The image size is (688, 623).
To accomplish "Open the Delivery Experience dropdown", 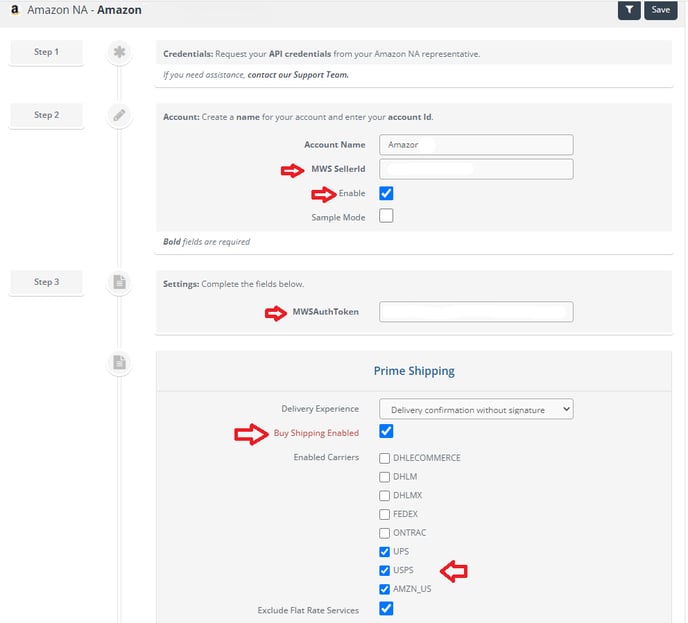I will pyautogui.click(x=476, y=409).
